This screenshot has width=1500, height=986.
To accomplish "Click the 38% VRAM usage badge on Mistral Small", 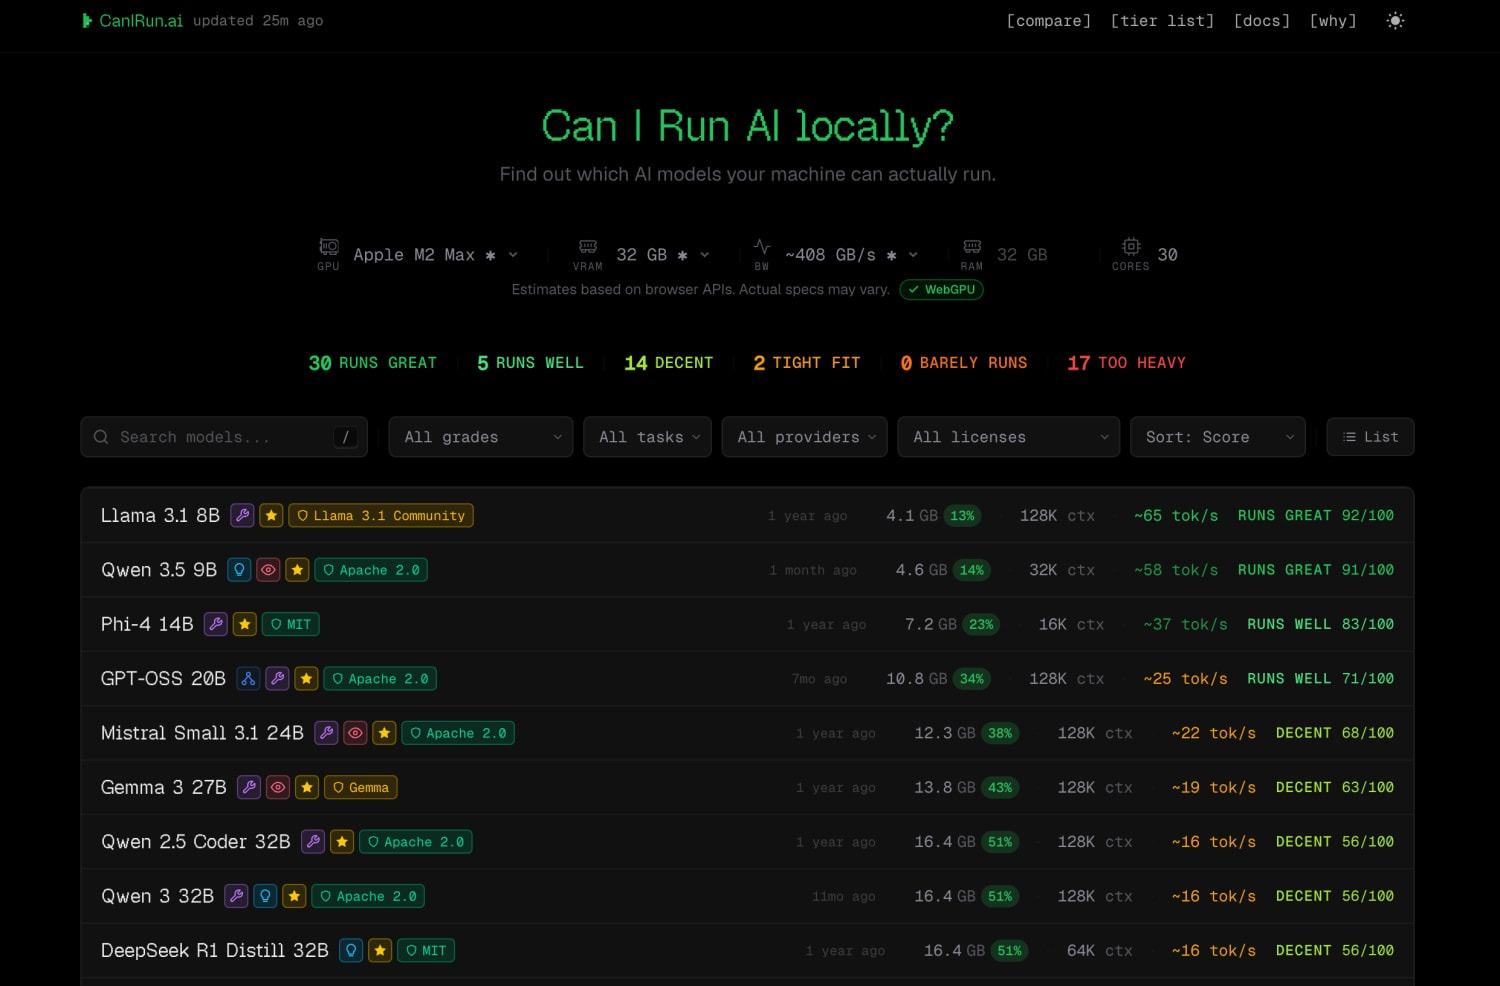I will [1000, 733].
